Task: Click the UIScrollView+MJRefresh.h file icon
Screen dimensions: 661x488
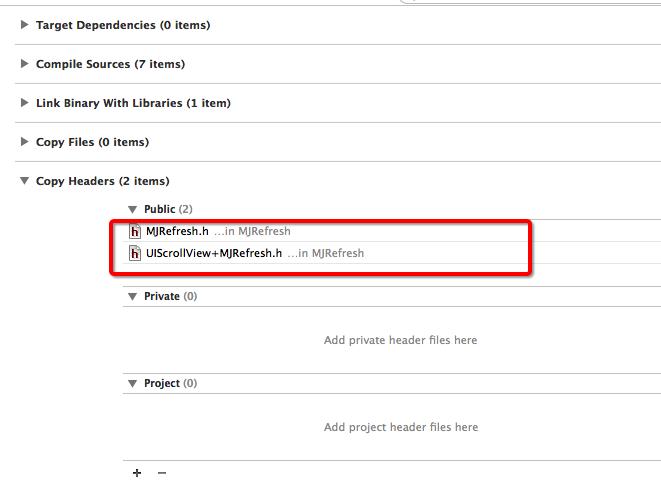Action: click(x=136, y=254)
